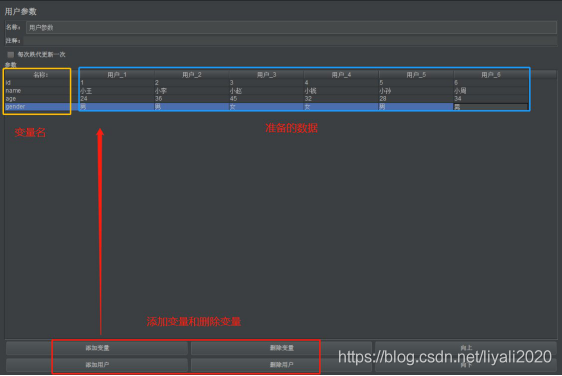Select the name cell 小李
The image size is (562, 376).
(x=192, y=91)
